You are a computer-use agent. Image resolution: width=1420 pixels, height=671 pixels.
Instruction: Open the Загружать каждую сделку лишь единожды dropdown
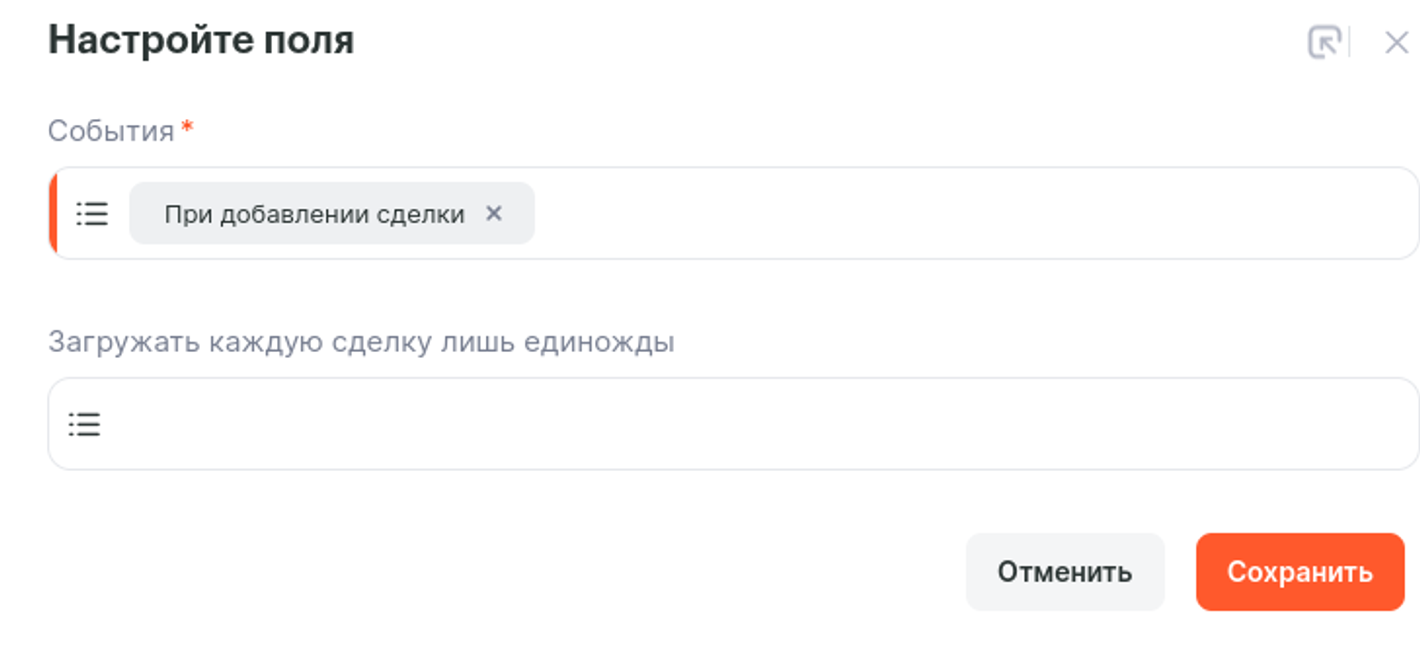[740, 424]
